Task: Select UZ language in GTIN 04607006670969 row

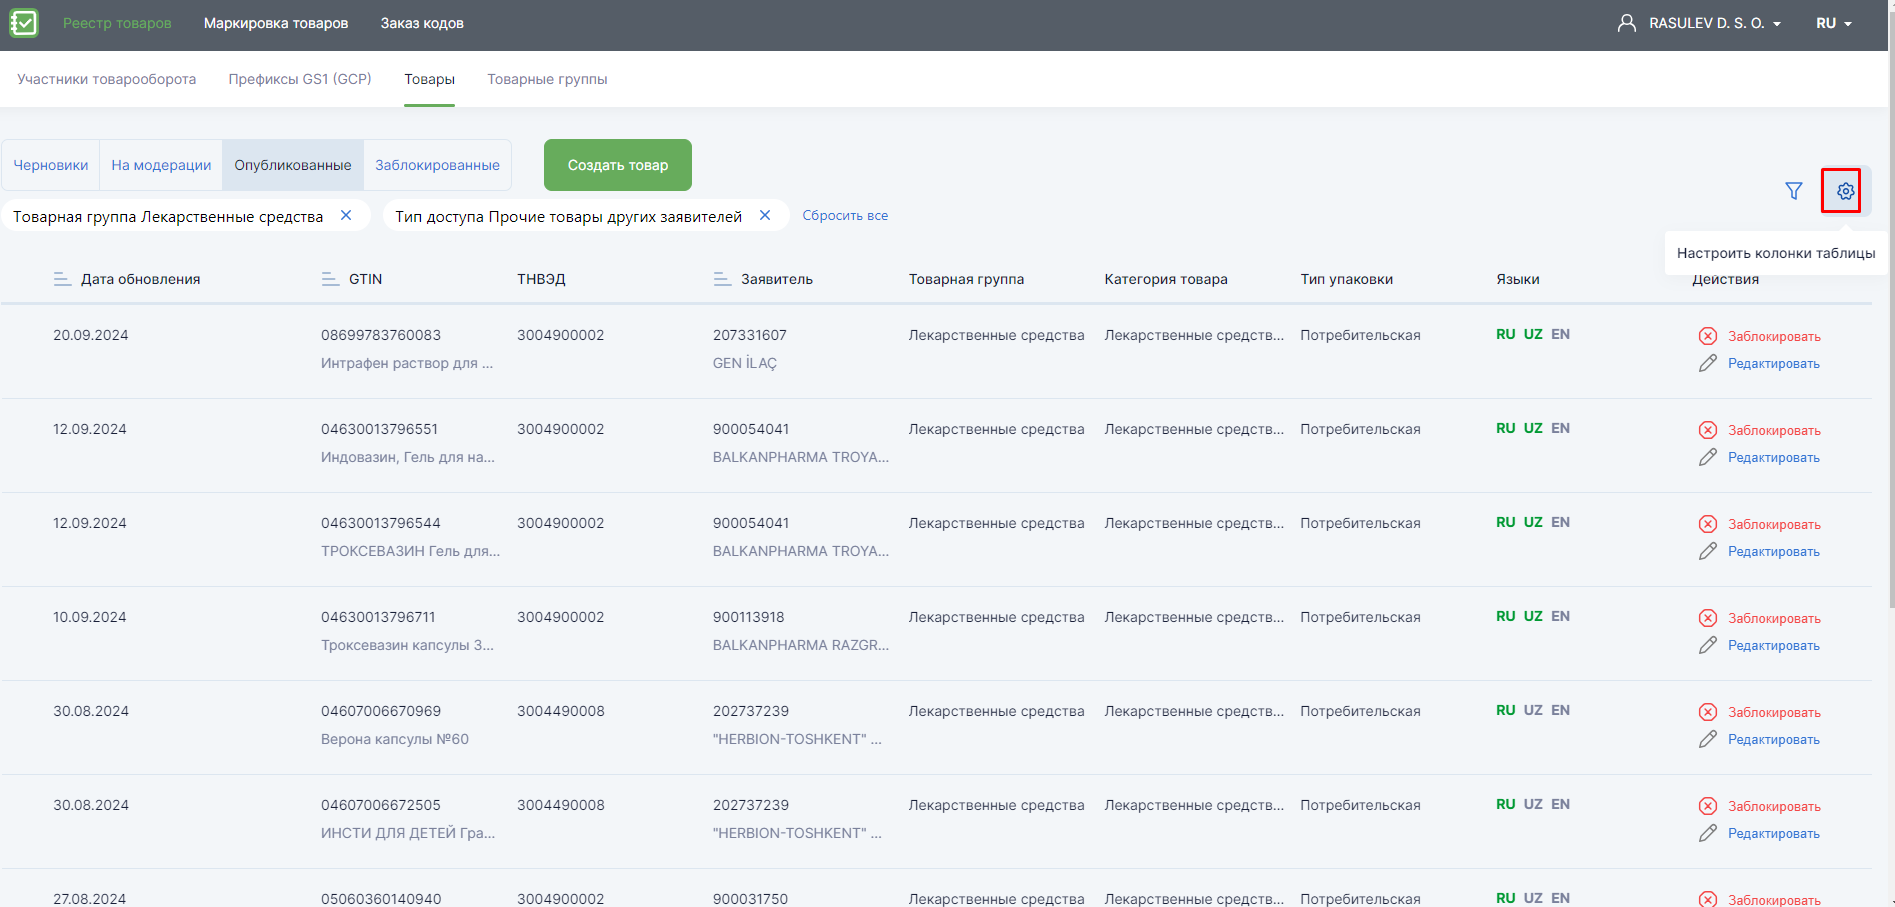Action: click(1533, 710)
